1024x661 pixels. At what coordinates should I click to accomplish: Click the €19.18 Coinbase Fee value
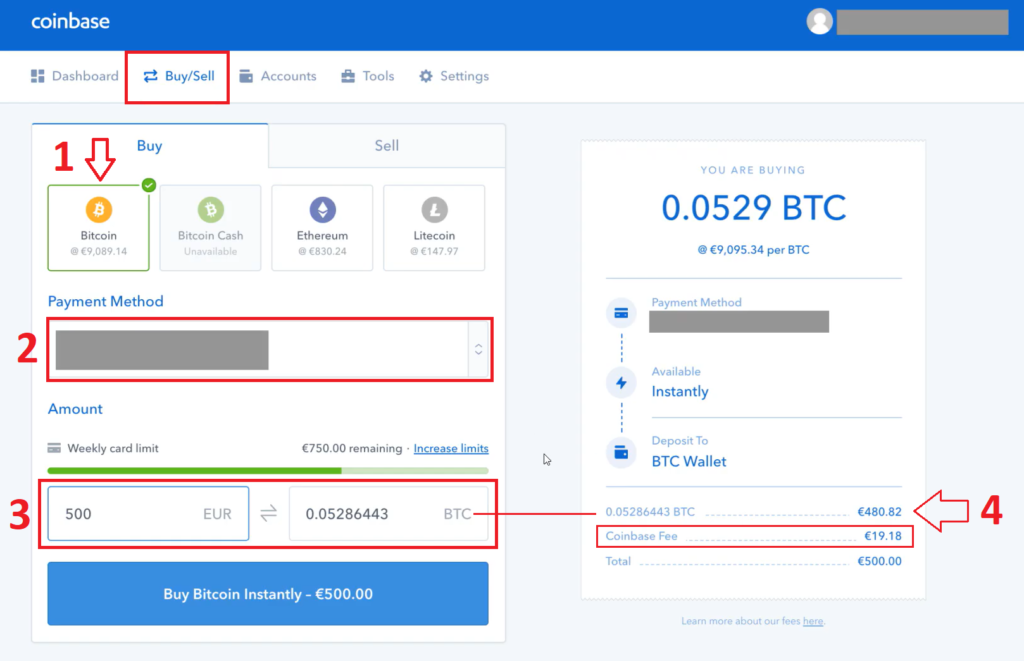[x=883, y=536]
